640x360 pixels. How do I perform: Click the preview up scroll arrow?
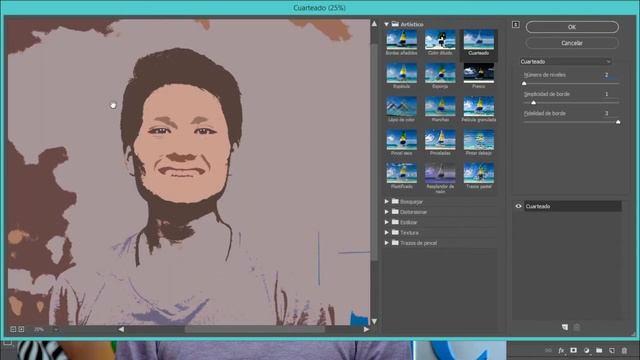point(374,24)
